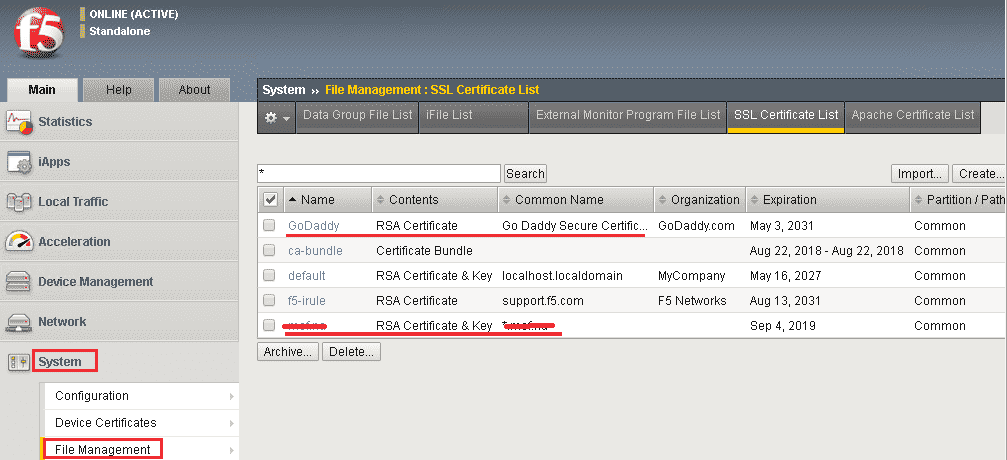The image size is (1007, 460).
Task: Open the Data Group File List tab
Action: [358, 118]
